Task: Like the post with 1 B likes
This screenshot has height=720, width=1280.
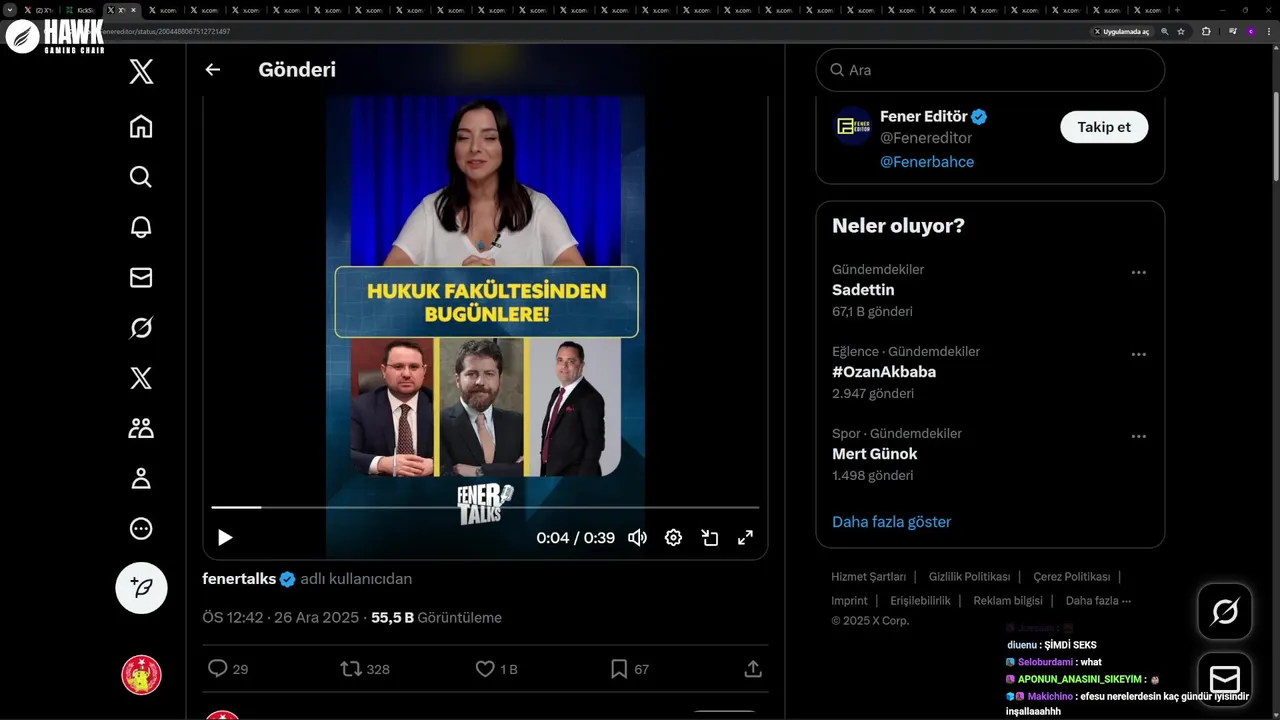Action: (496, 669)
